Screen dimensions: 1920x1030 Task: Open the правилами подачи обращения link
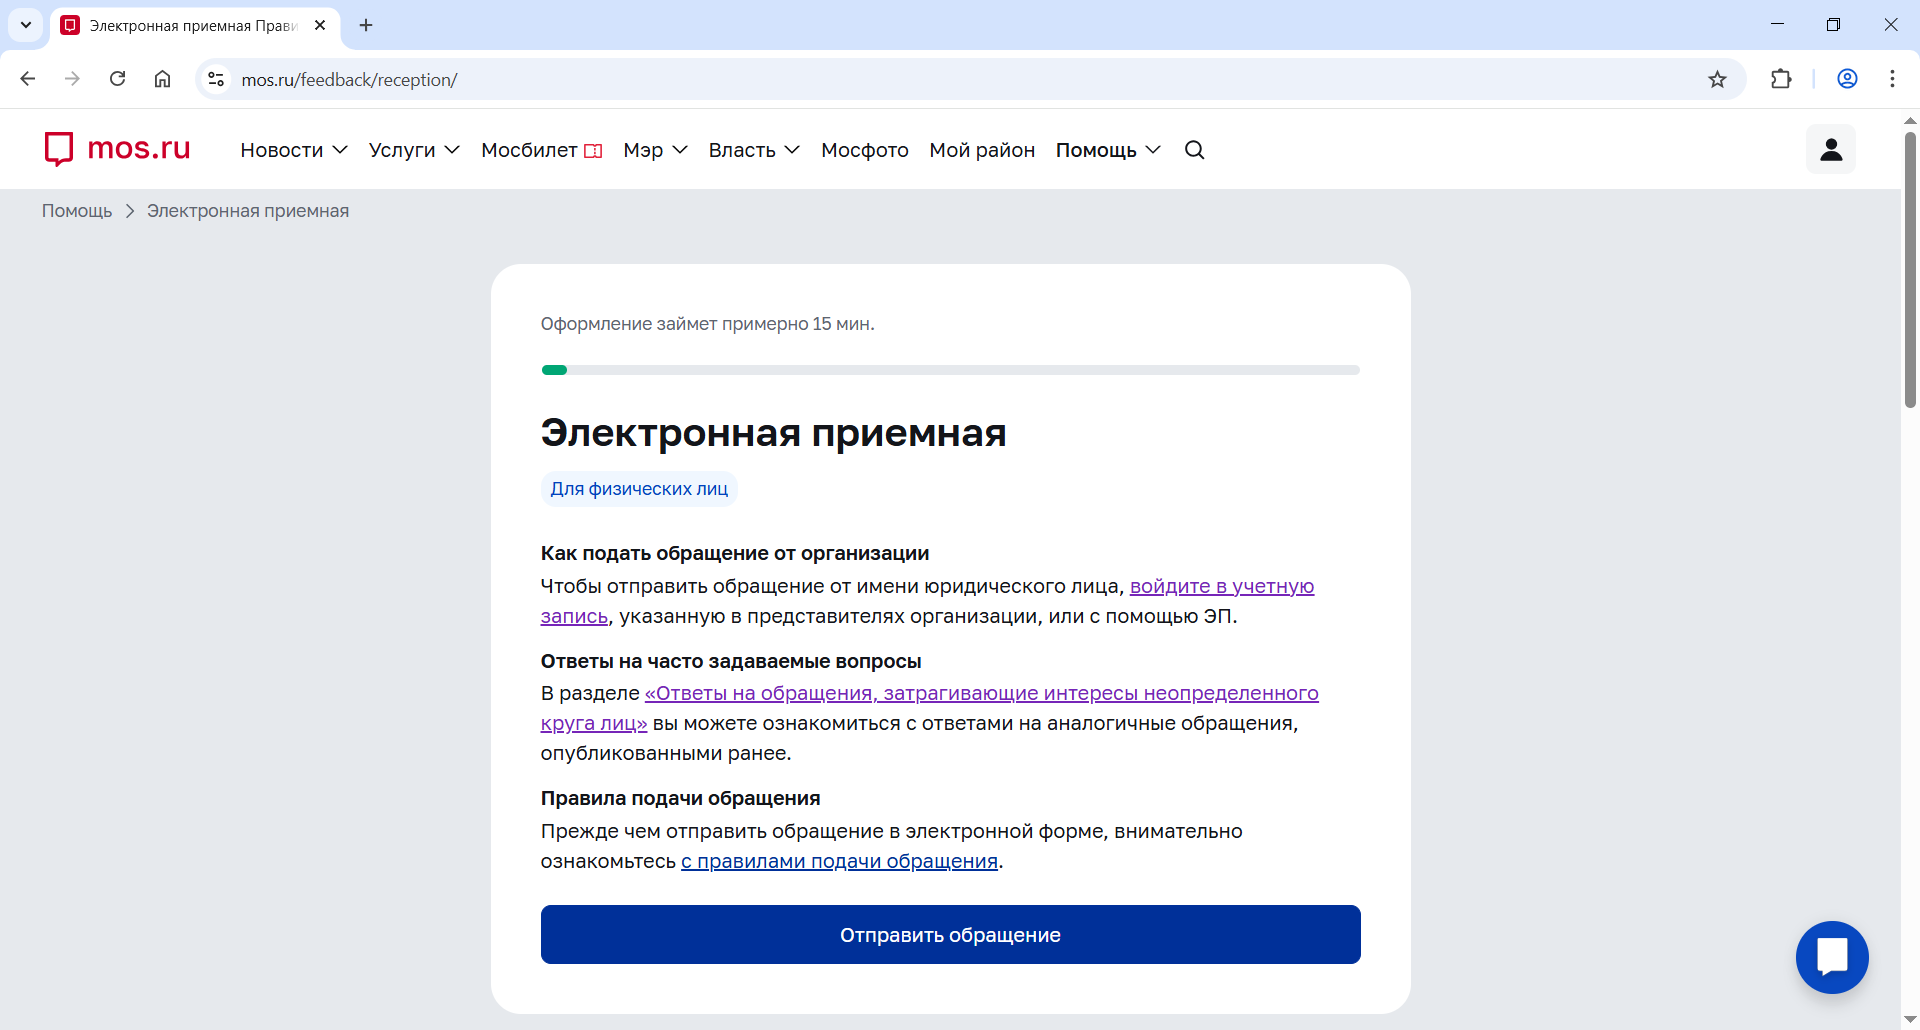click(x=839, y=861)
